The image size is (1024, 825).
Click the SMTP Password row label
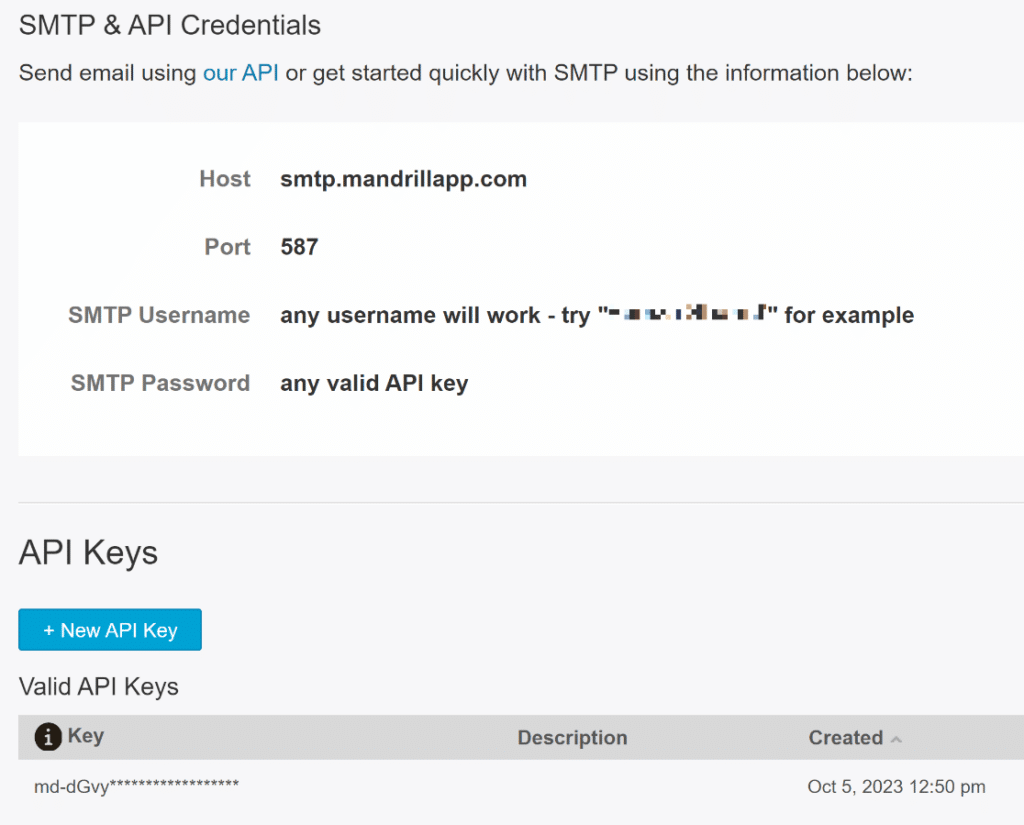pos(160,382)
